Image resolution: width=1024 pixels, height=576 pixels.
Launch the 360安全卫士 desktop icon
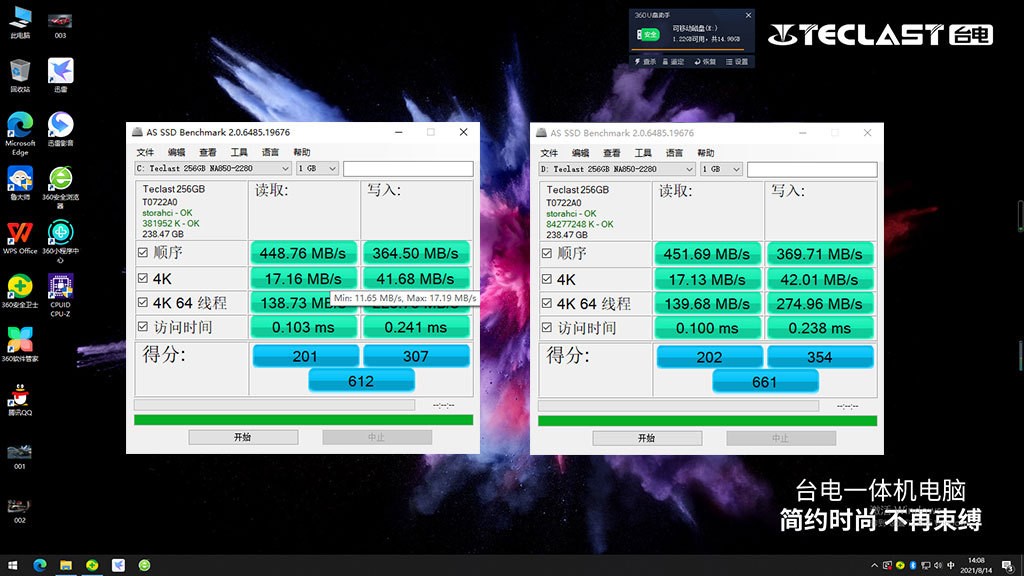pos(20,288)
